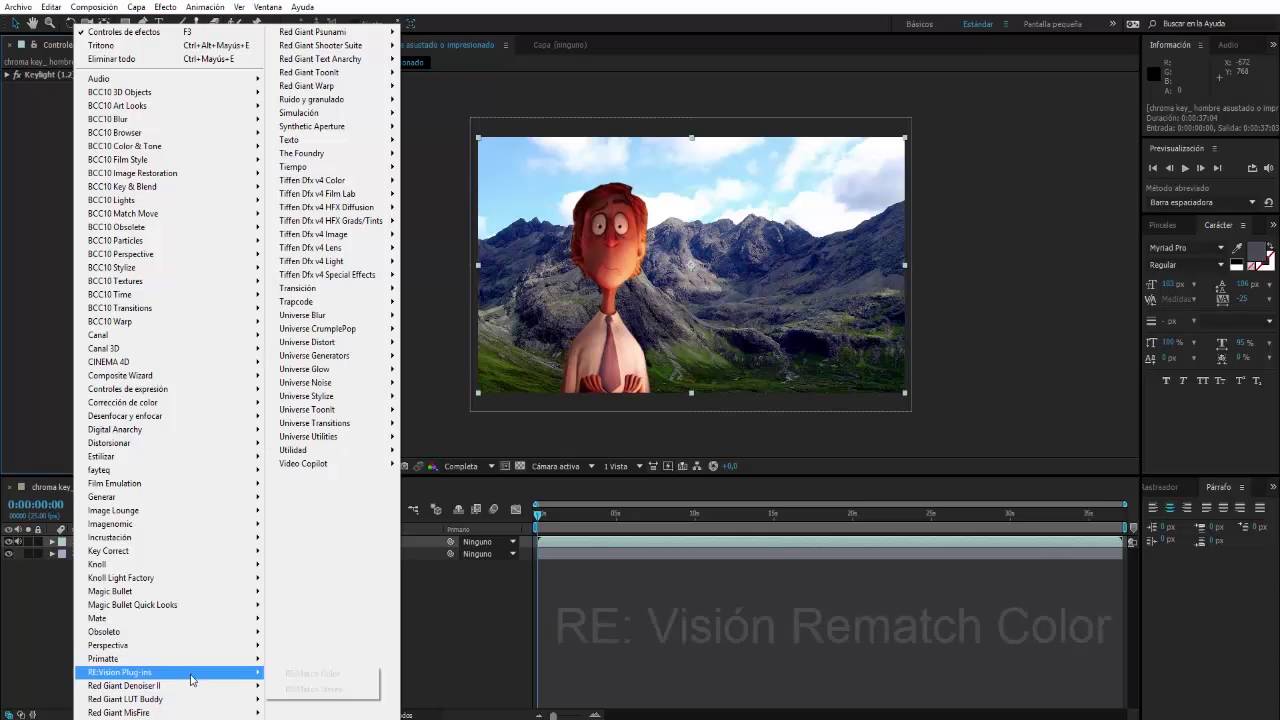Open the timeline graph editor

pos(516,510)
